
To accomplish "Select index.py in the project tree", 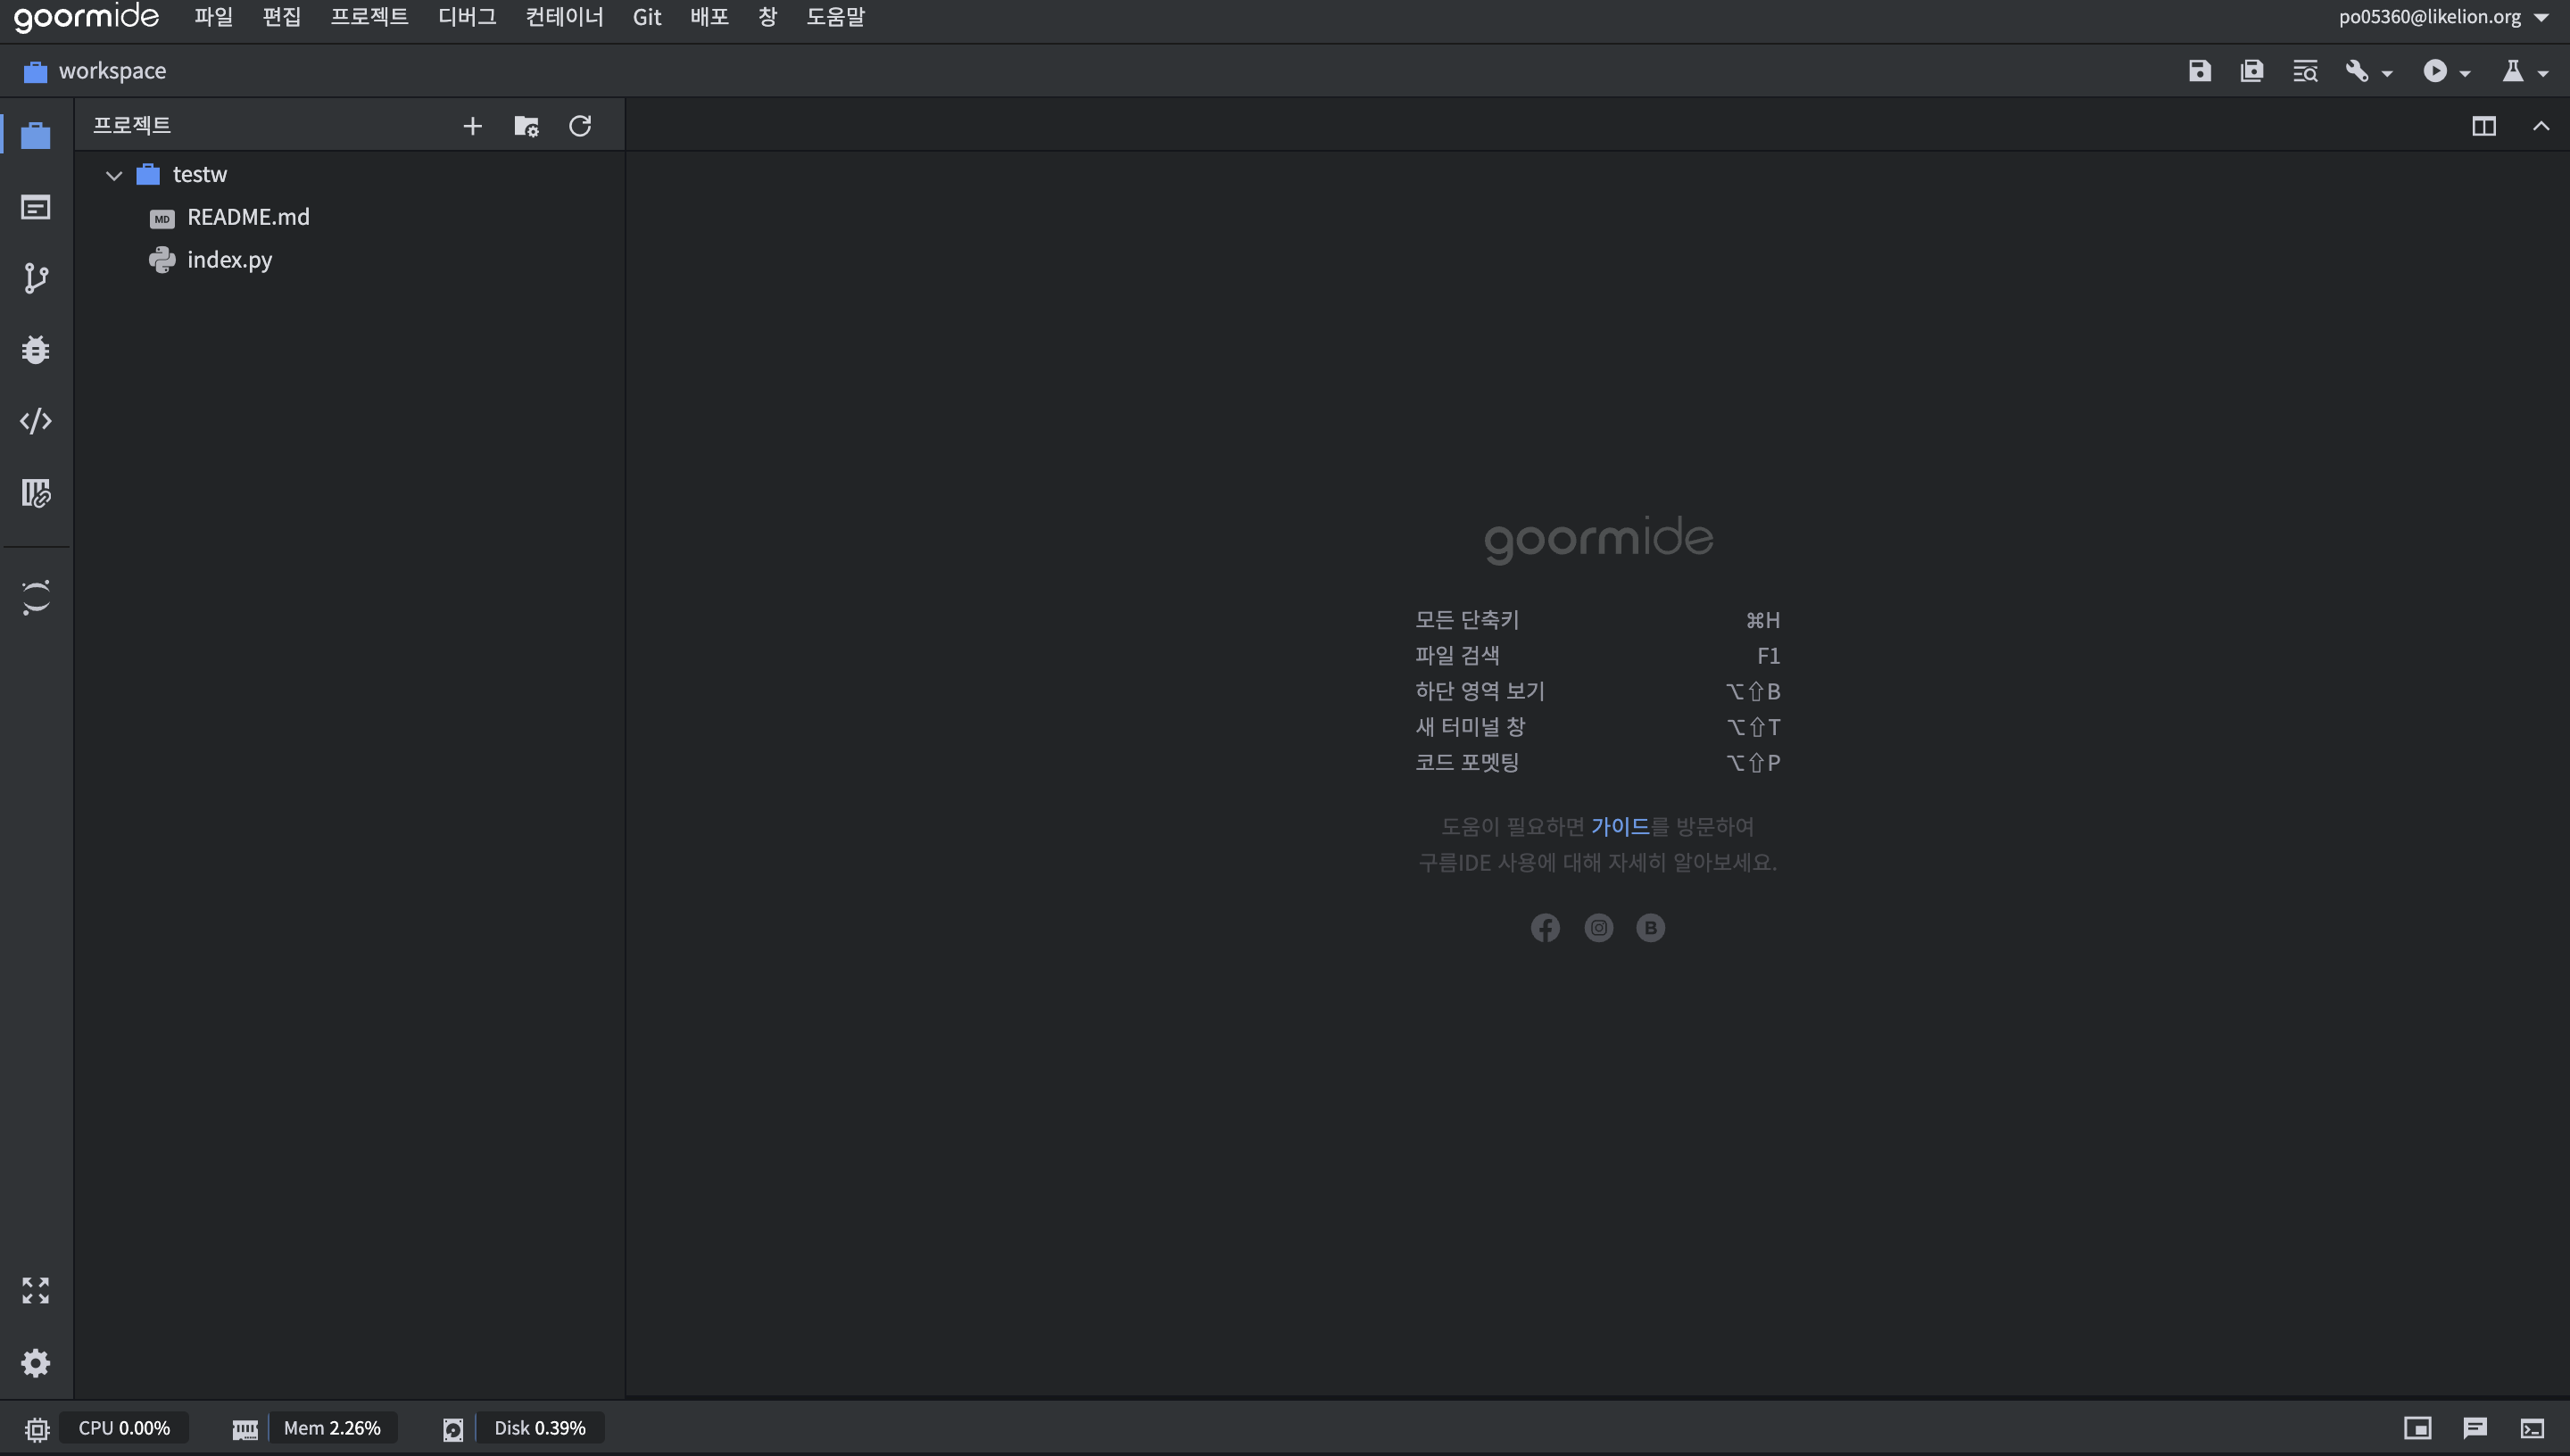I will coord(229,260).
